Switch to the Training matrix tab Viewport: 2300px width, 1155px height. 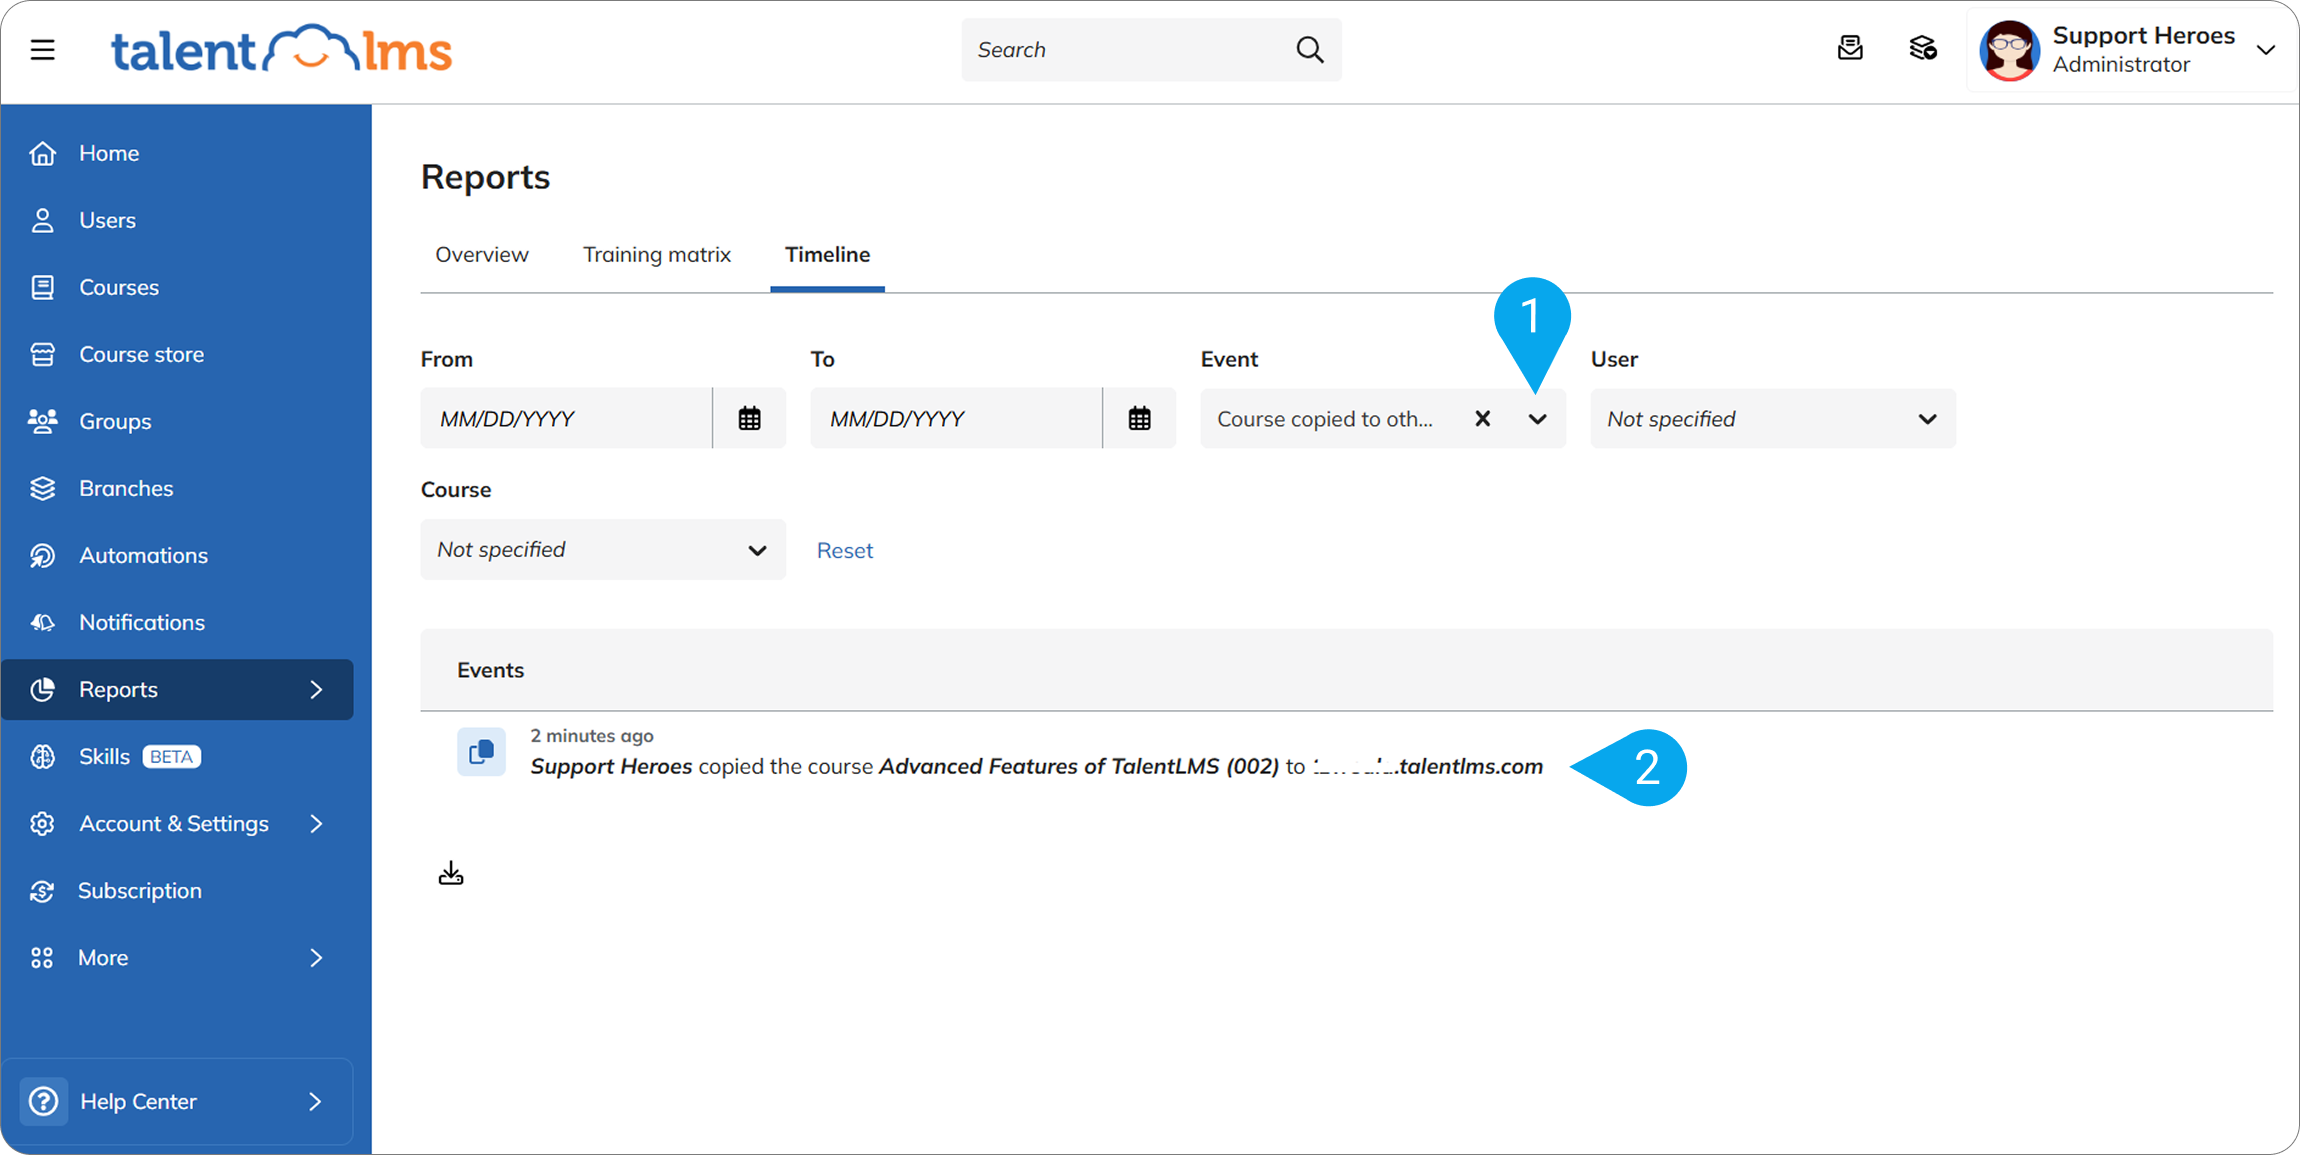pos(657,254)
